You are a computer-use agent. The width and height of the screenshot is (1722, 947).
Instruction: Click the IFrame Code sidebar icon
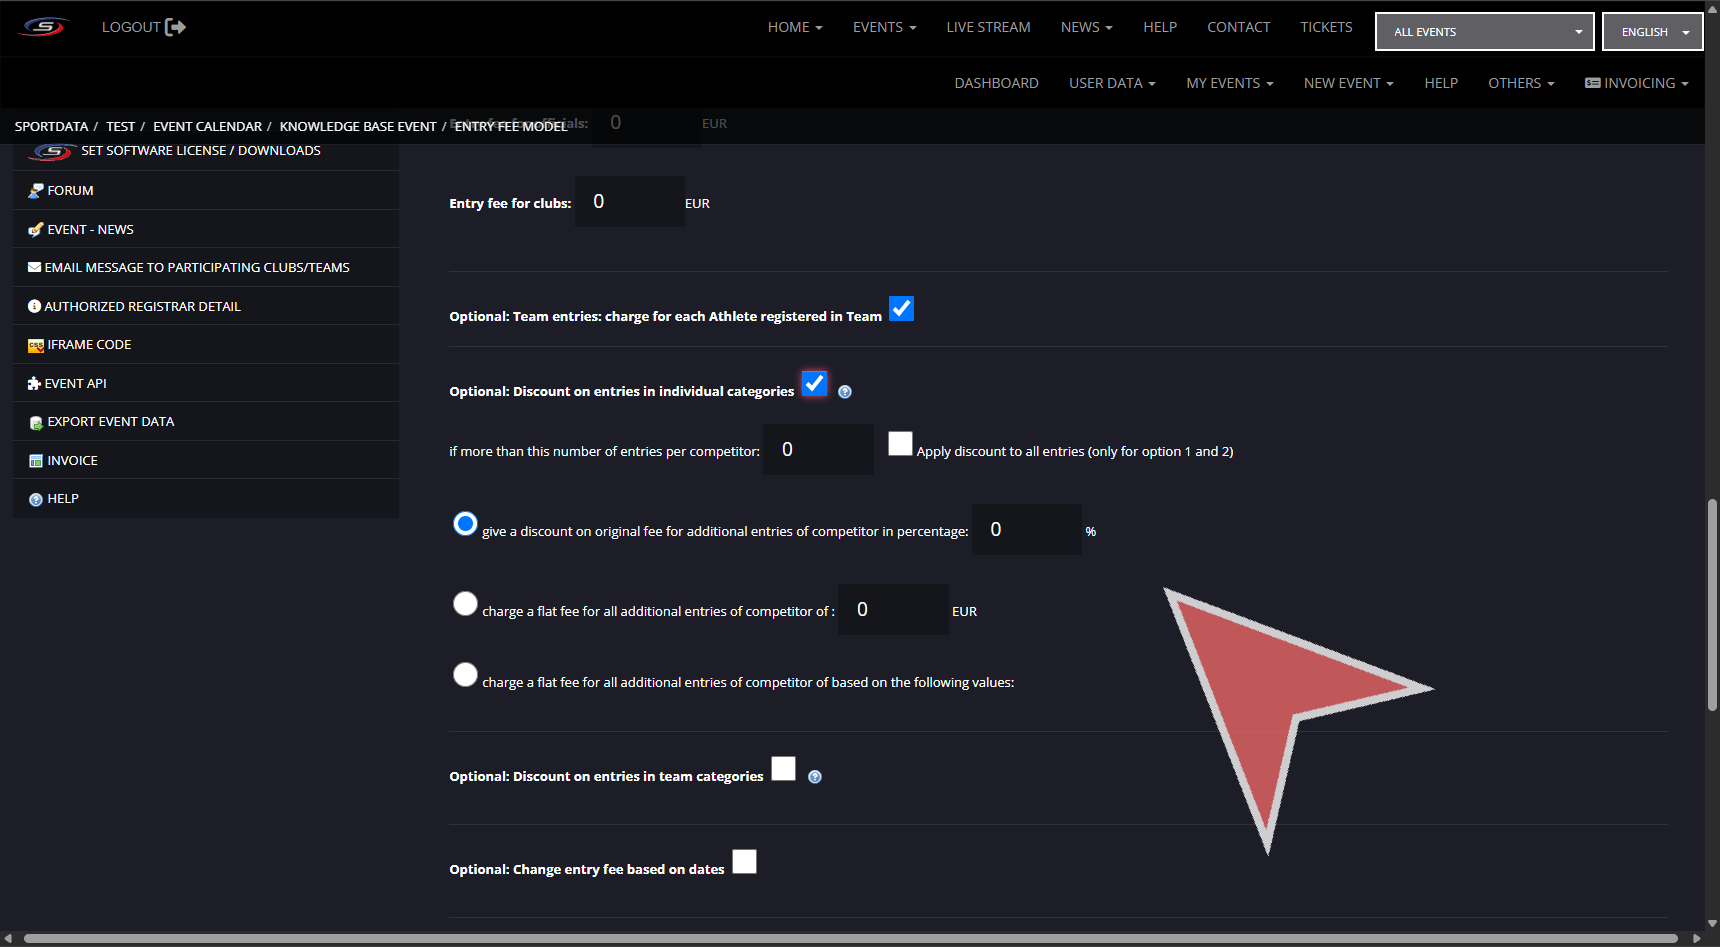click(36, 345)
